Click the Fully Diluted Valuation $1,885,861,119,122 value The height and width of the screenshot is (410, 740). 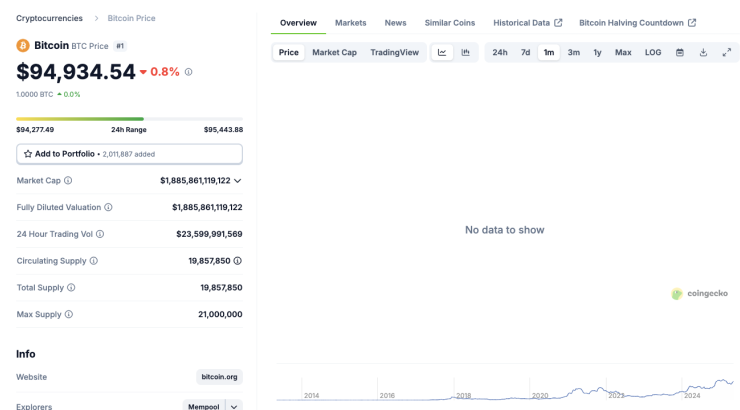tap(207, 207)
